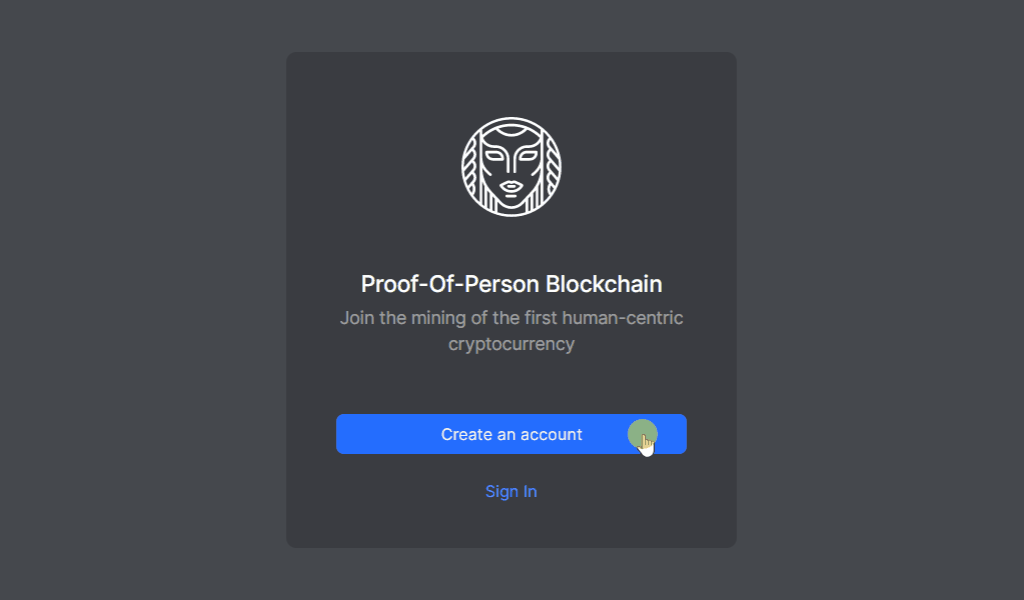Select the circular woman-face emblem

511,166
